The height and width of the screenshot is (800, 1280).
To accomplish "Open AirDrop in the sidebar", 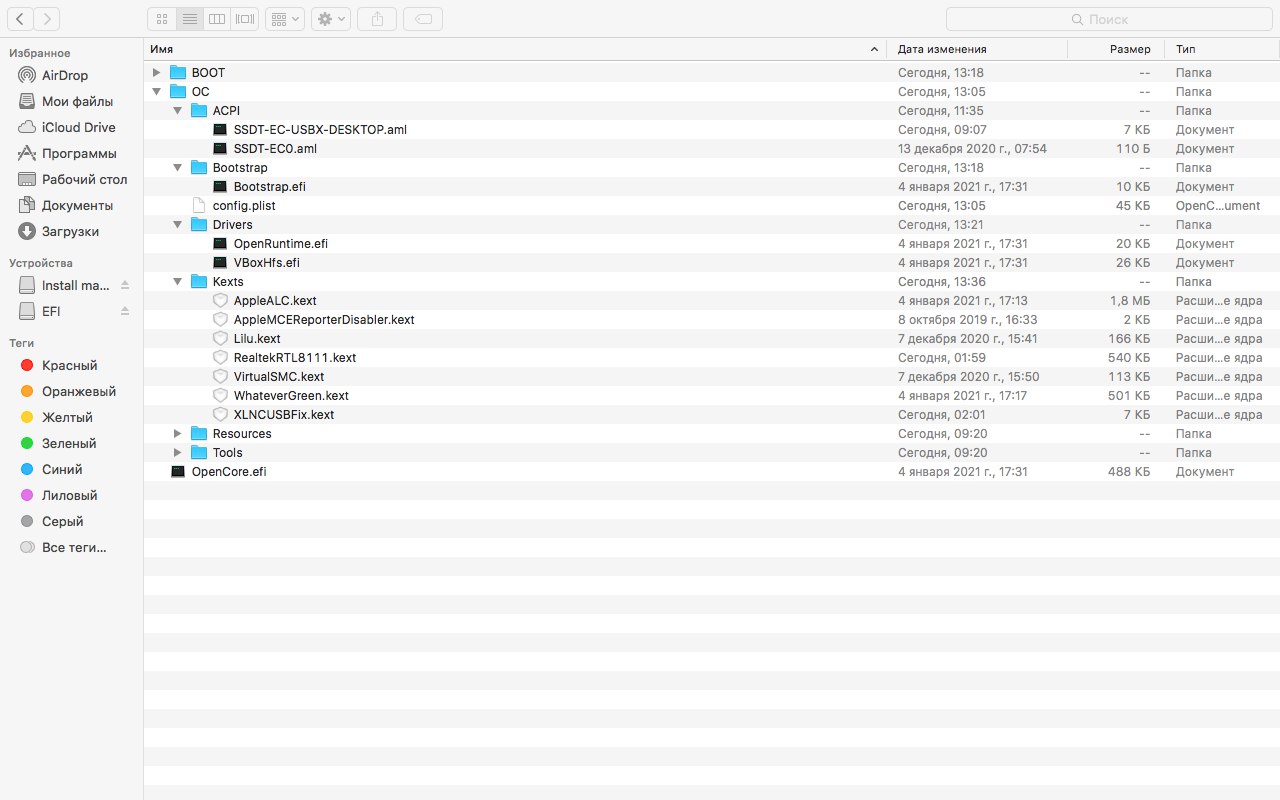I will (65, 75).
